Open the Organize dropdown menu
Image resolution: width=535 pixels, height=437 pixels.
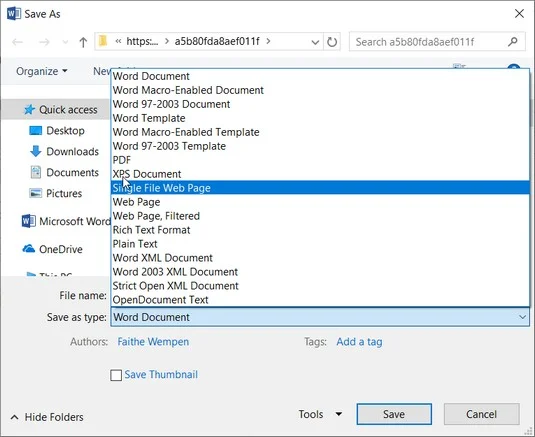42,71
